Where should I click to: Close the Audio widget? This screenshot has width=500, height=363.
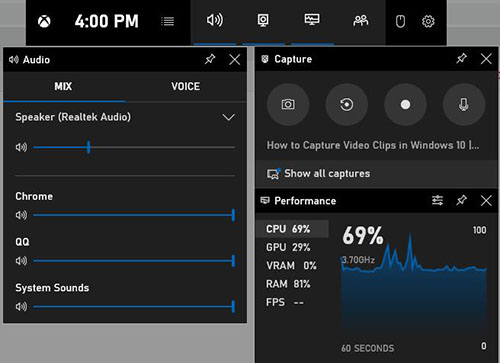235,60
